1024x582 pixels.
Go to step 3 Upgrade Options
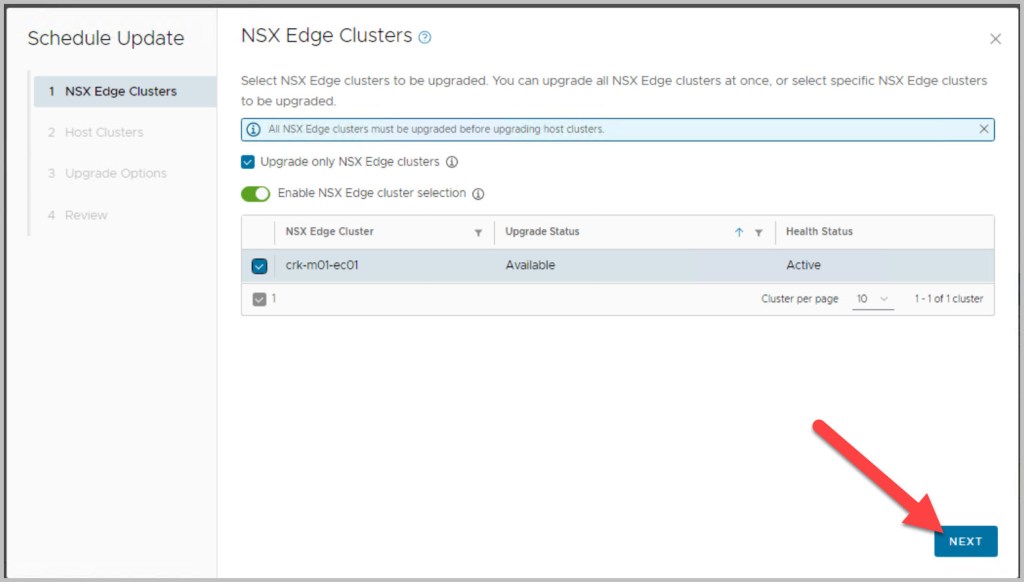point(108,174)
